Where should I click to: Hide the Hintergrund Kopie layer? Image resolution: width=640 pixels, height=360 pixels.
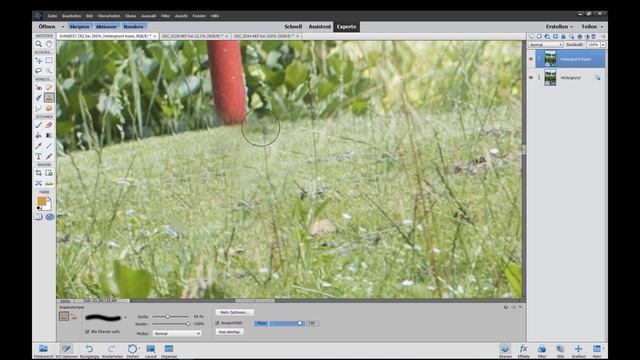pyautogui.click(x=531, y=59)
